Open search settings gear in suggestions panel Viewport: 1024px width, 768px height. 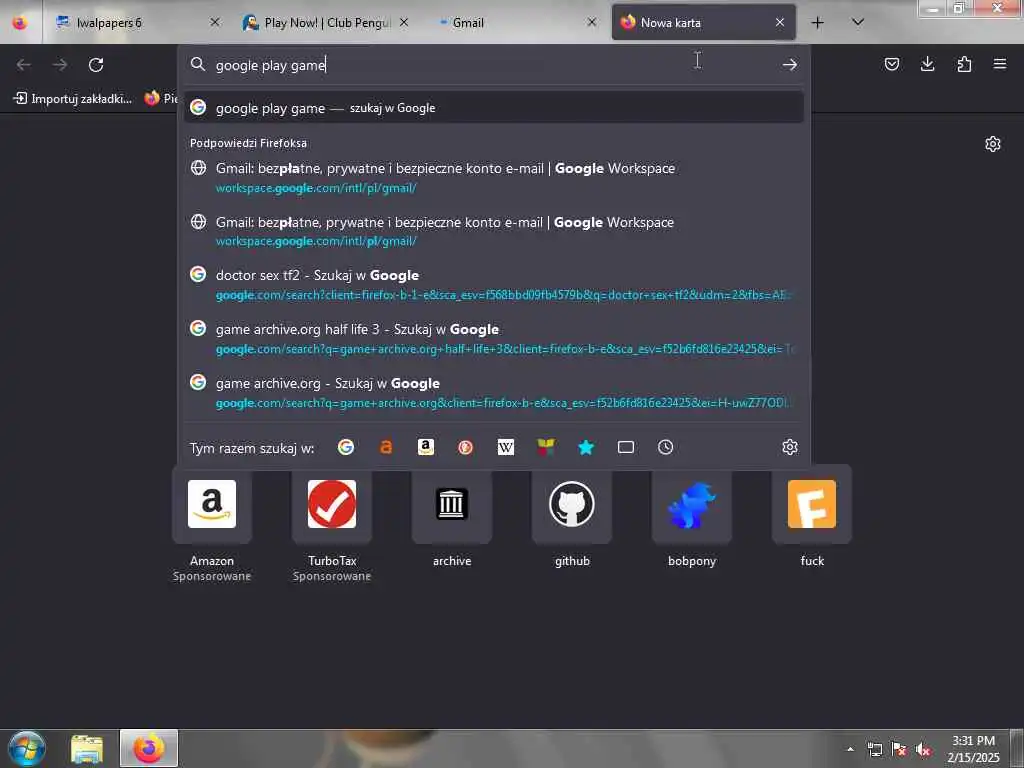(x=790, y=447)
